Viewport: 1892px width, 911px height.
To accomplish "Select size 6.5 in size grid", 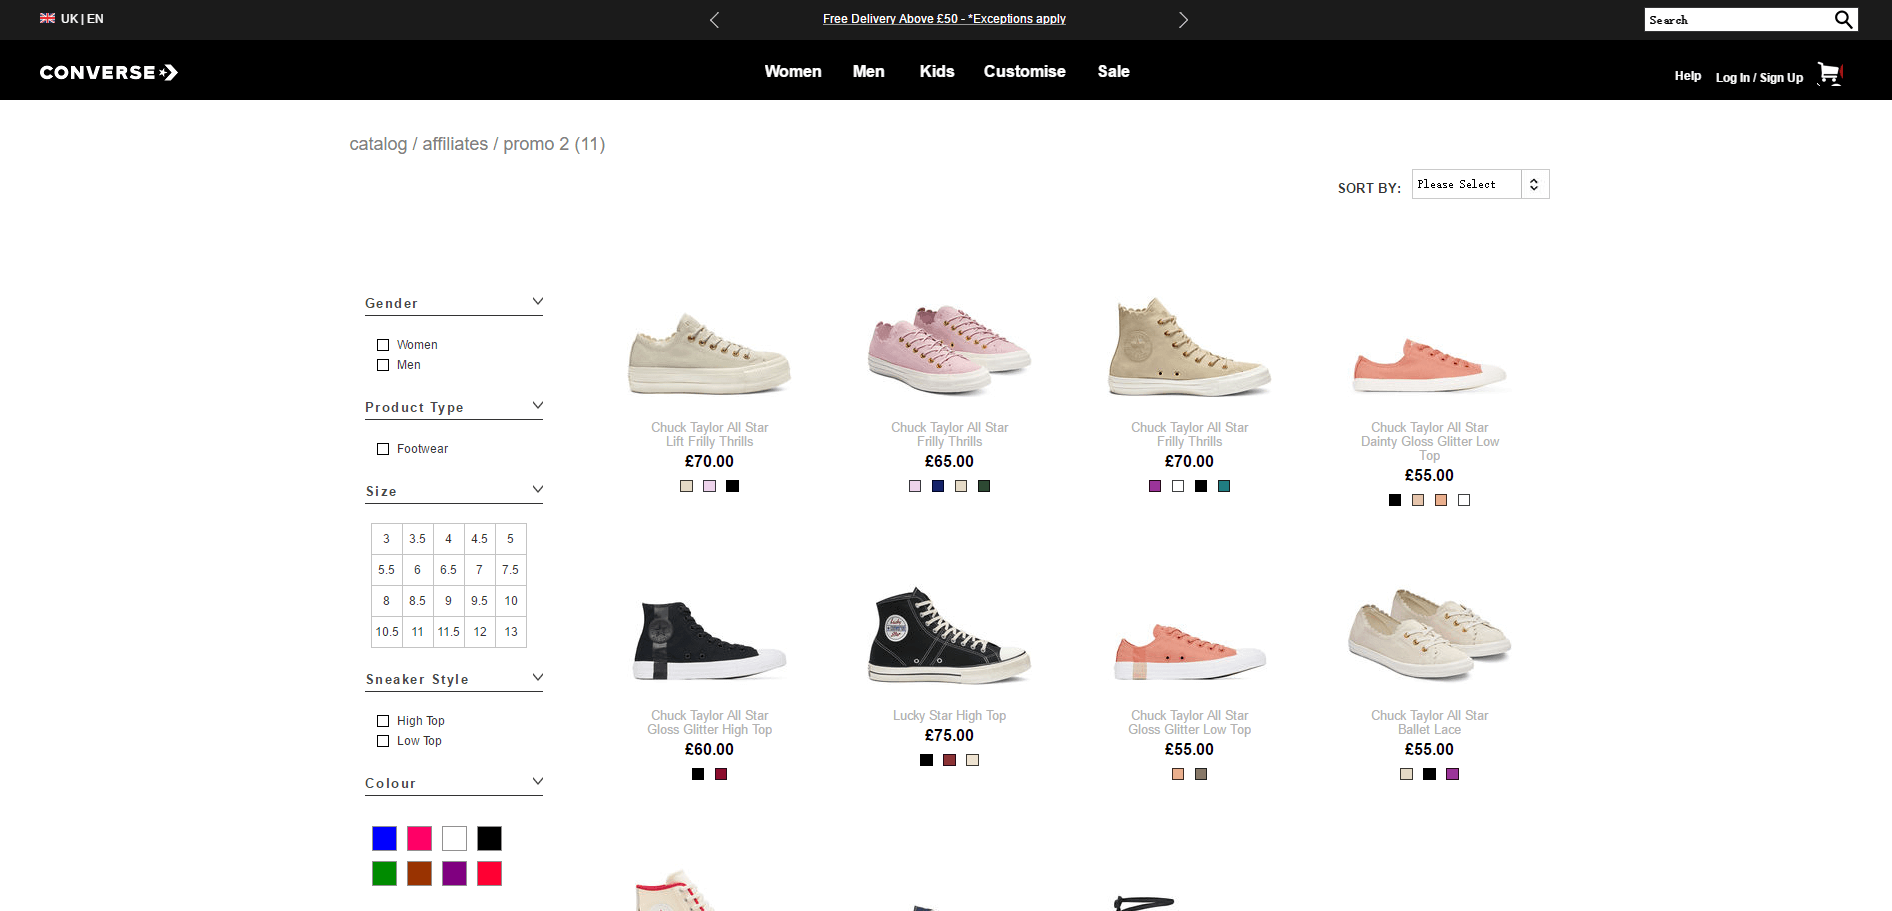I will [x=449, y=570].
